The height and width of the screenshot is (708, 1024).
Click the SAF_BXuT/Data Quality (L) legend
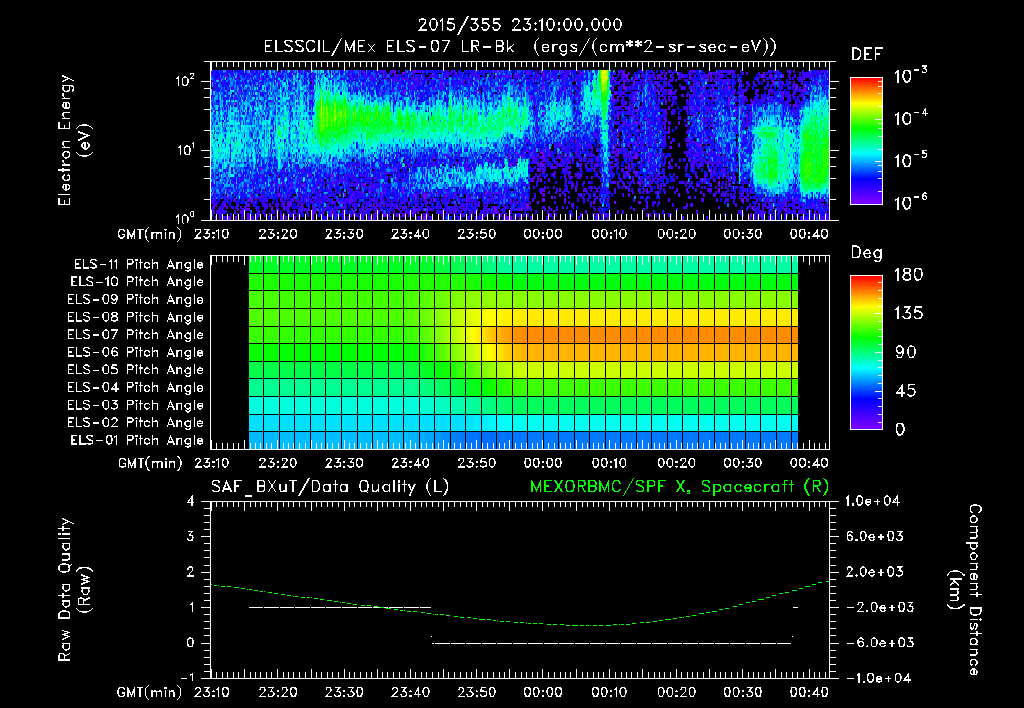[330, 487]
